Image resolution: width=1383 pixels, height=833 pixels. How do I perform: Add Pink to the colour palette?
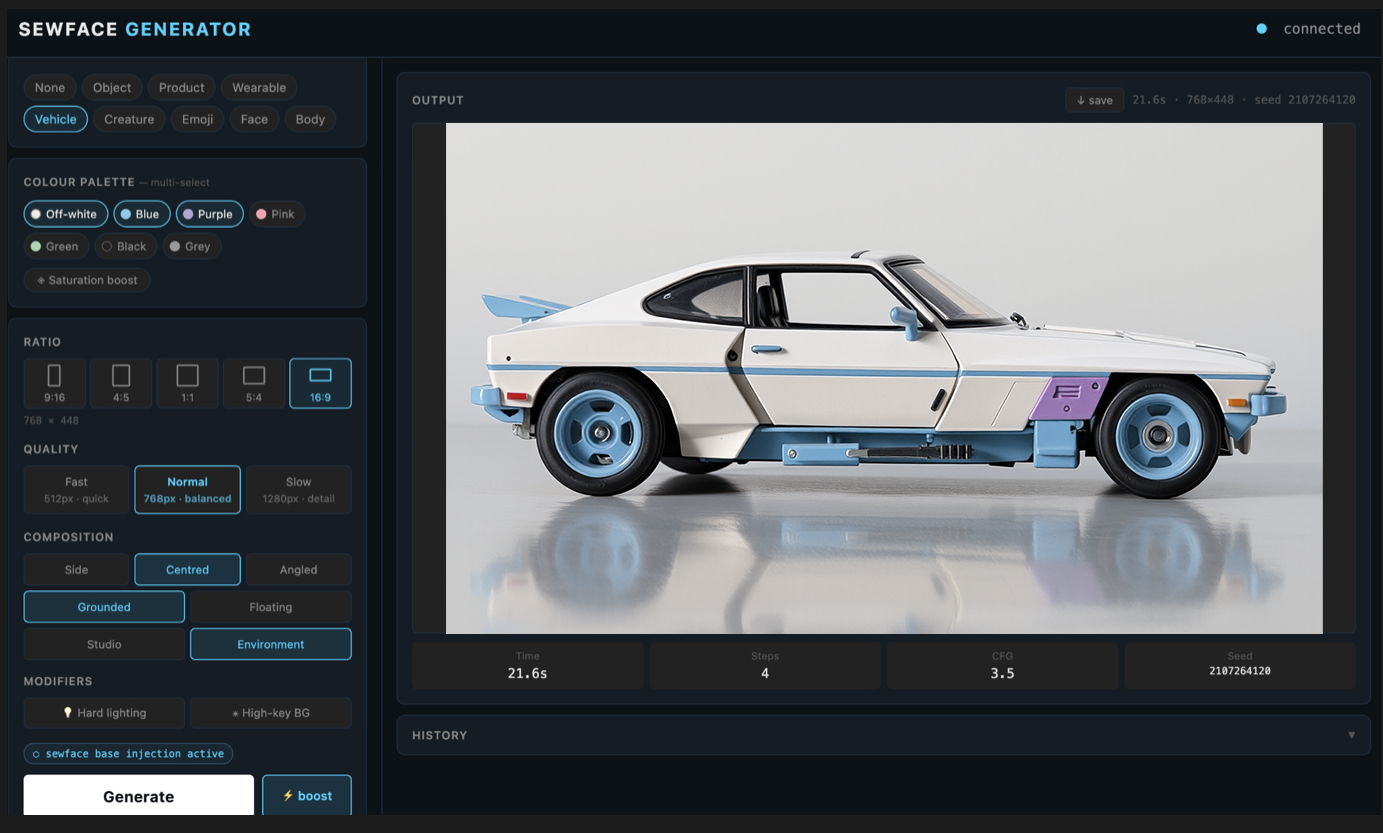point(277,214)
